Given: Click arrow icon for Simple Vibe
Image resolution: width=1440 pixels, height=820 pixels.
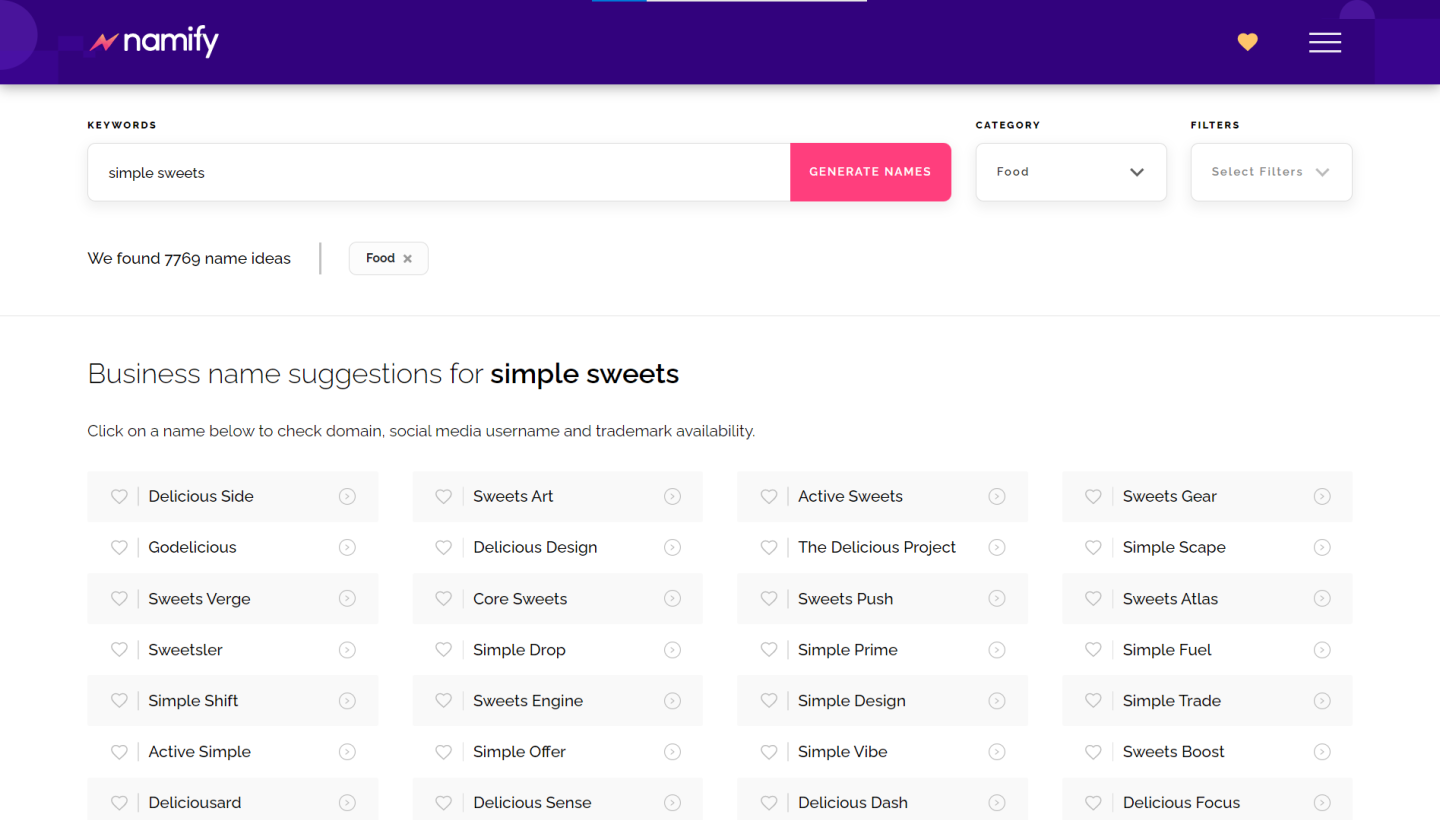Looking at the screenshot, I should coord(996,752).
